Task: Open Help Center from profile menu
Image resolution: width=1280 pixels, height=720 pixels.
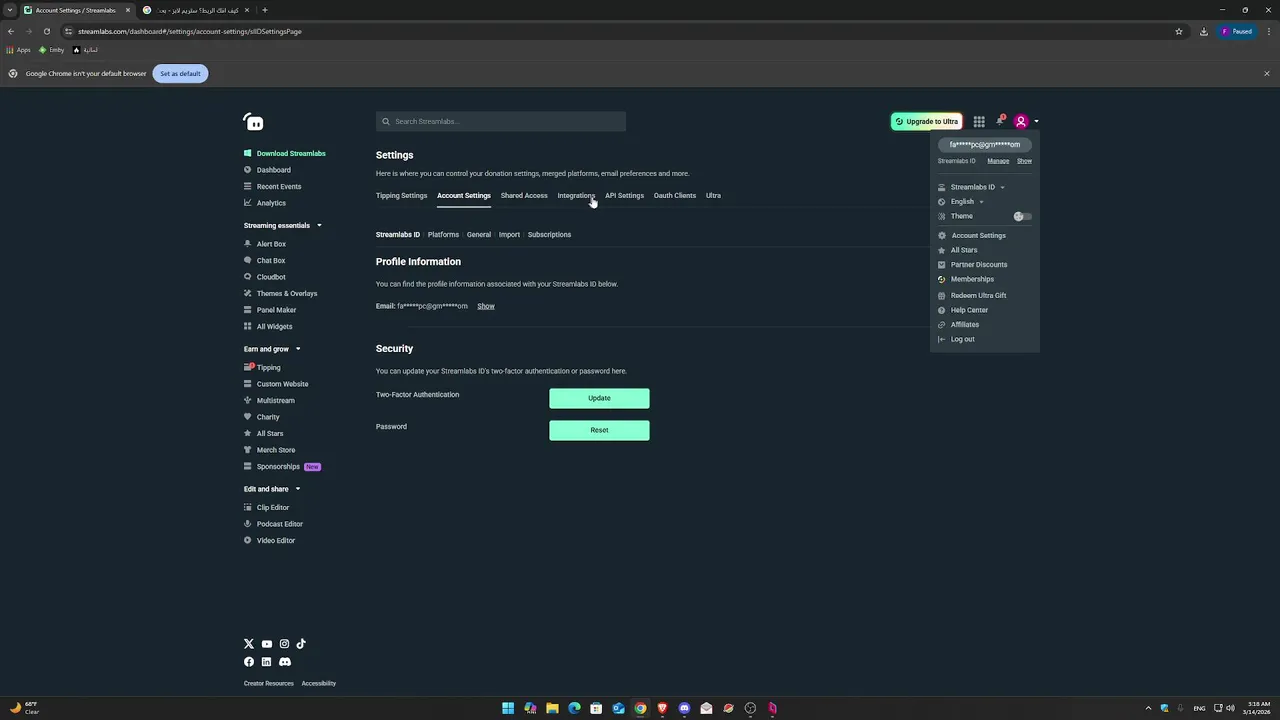Action: (969, 310)
